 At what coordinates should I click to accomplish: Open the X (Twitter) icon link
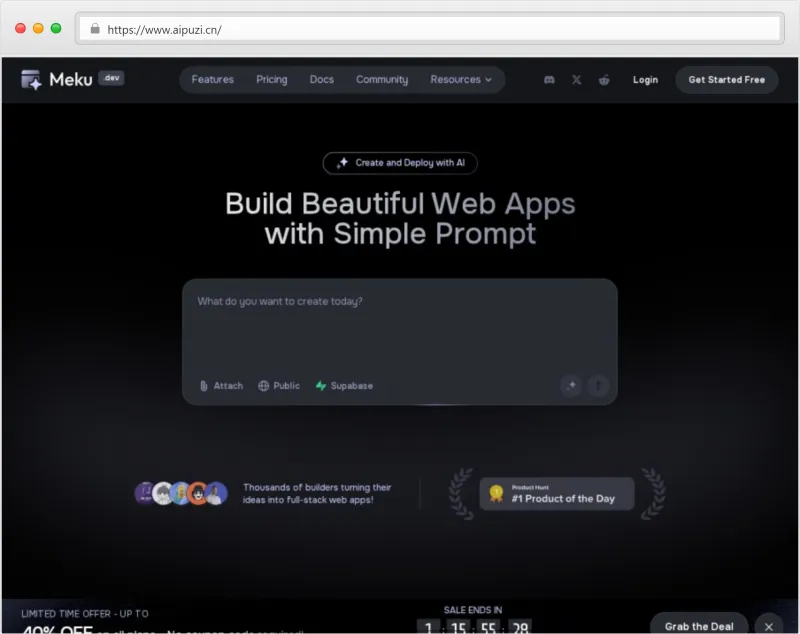point(576,80)
